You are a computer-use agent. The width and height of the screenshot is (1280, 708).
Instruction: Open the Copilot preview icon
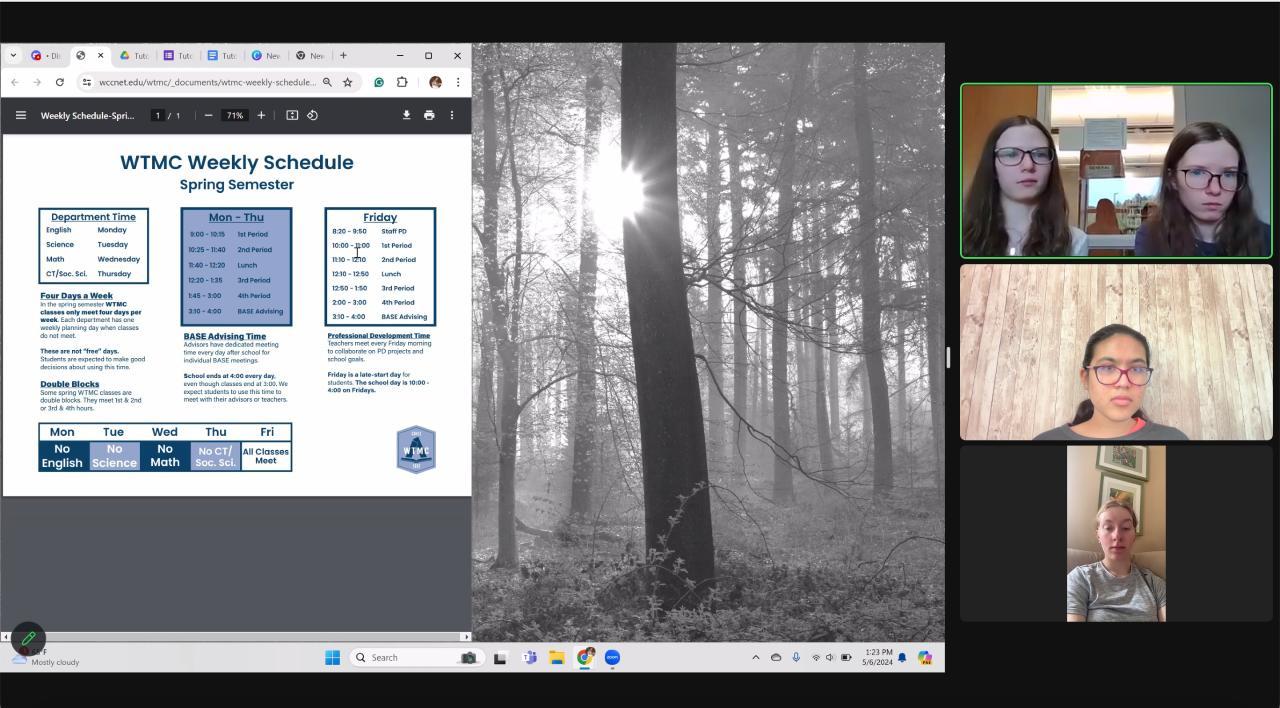(x=925, y=657)
